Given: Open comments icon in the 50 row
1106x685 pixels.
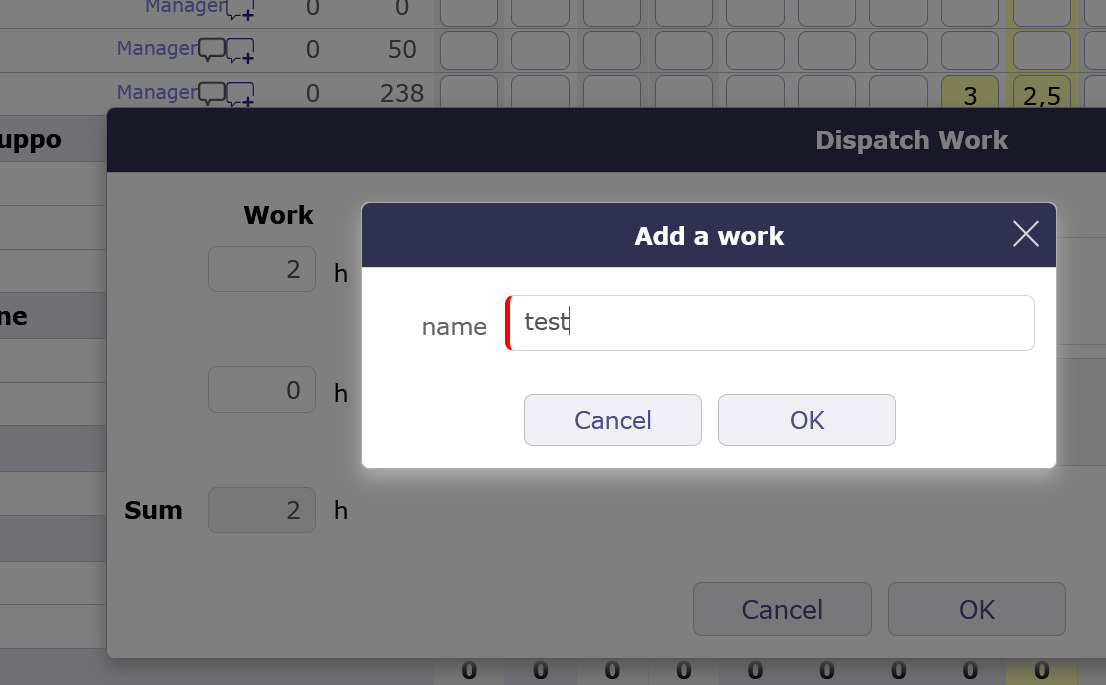Looking at the screenshot, I should [212, 49].
